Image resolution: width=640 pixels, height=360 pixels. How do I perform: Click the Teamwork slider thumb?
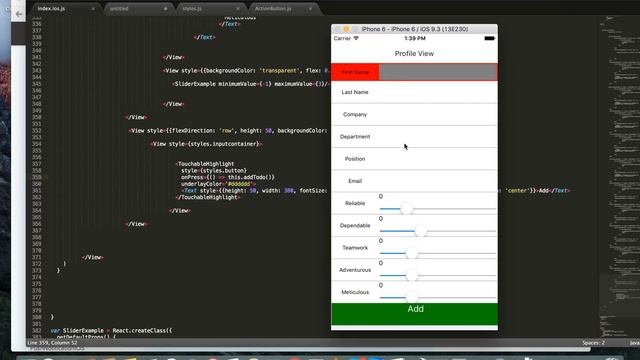click(411, 253)
